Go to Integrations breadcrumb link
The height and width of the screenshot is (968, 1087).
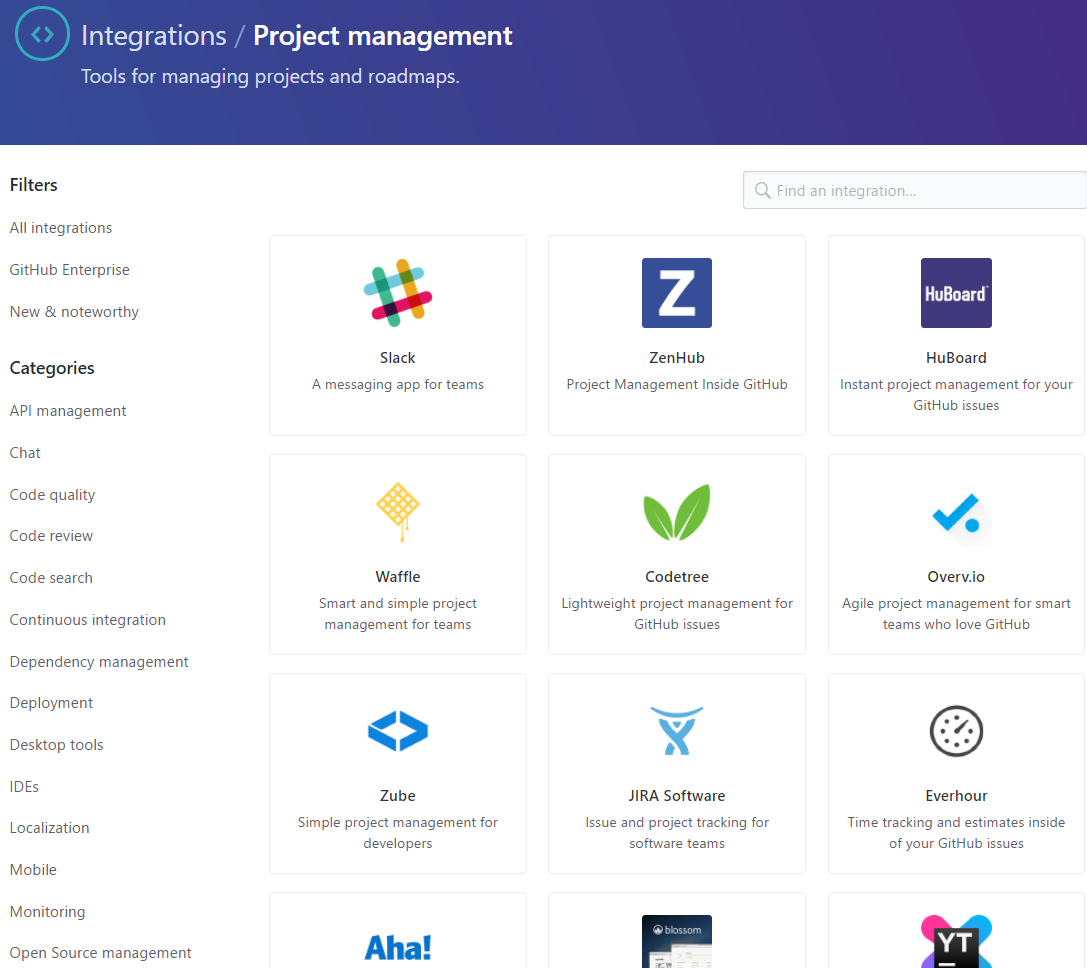(153, 35)
